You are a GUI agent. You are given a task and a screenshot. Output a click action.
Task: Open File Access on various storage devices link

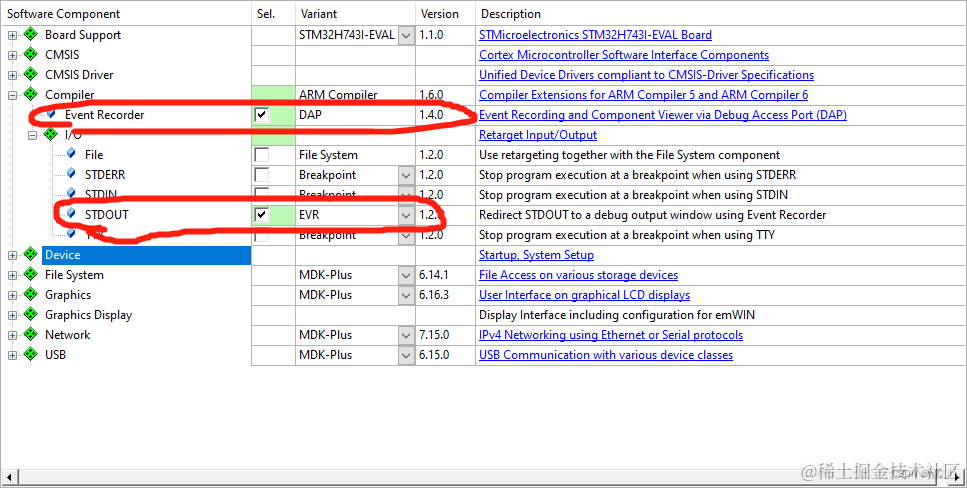click(578, 275)
